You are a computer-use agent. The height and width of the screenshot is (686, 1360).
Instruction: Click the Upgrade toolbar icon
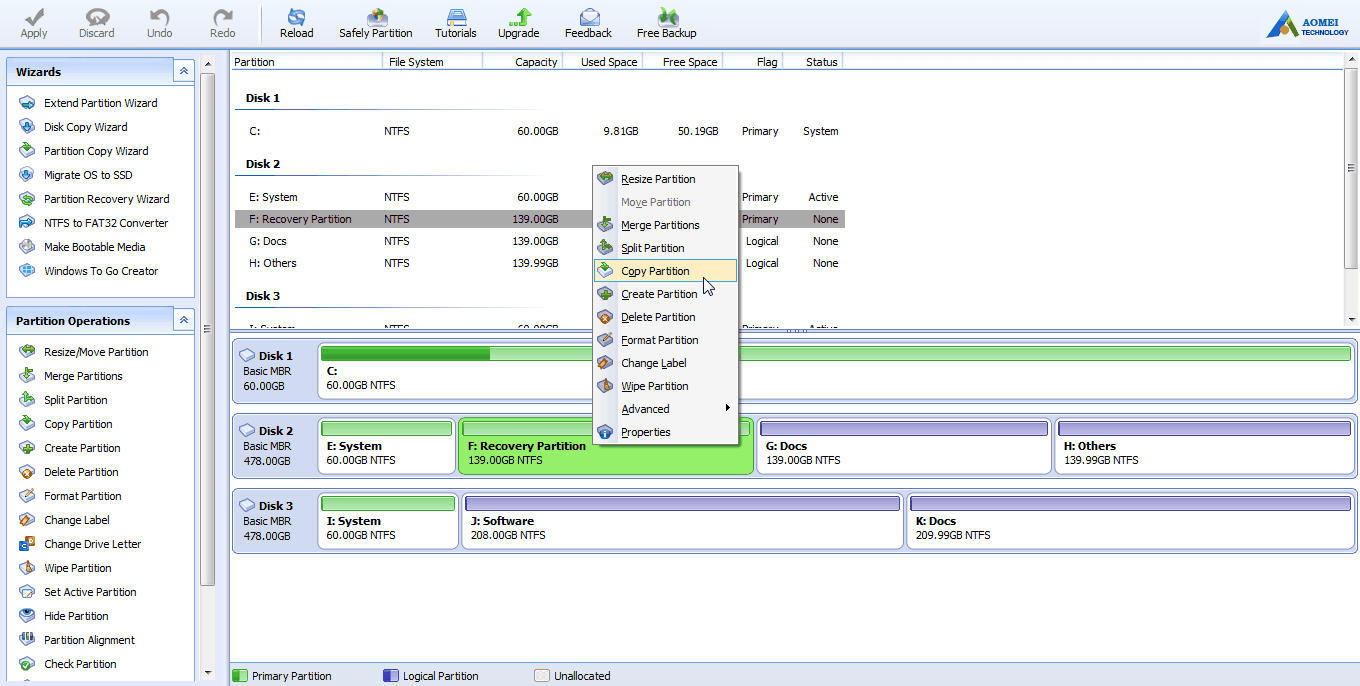pos(518,23)
